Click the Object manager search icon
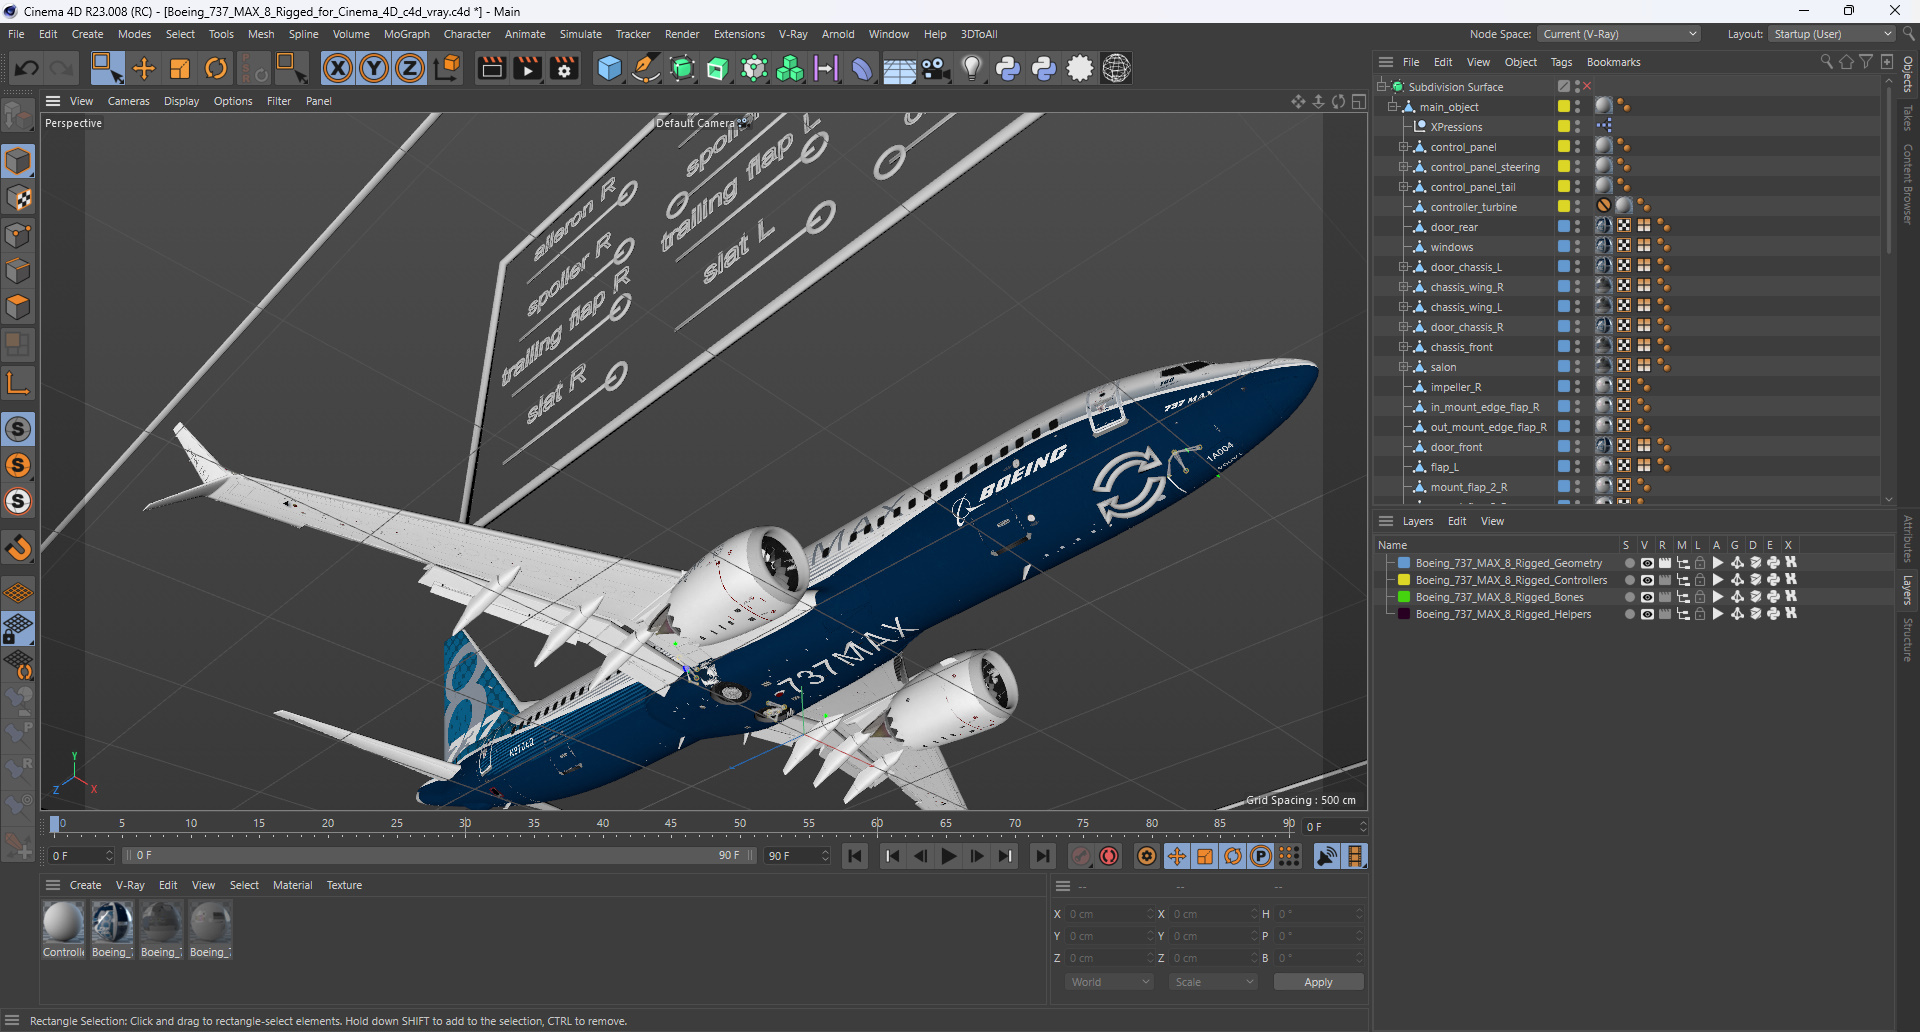The width and height of the screenshot is (1920, 1032). point(1826,62)
